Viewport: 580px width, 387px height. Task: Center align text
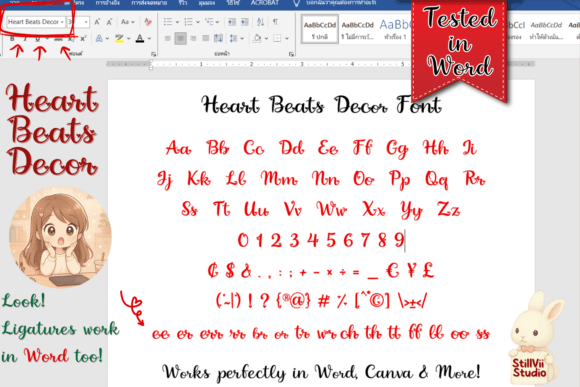pyautogui.click(x=181, y=38)
